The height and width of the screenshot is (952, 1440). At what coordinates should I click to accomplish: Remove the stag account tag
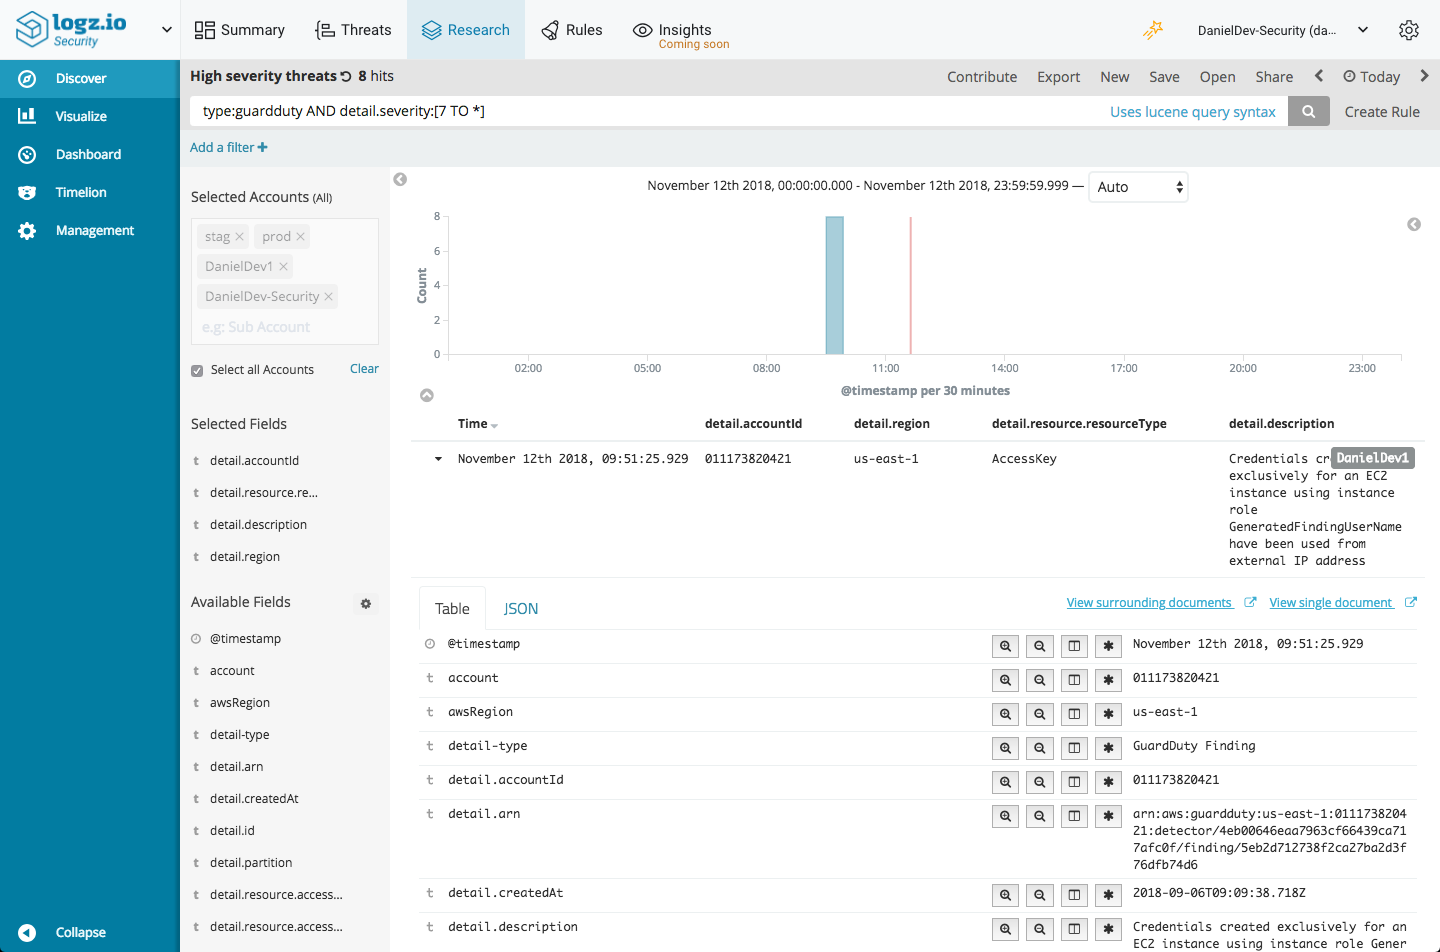(239, 237)
